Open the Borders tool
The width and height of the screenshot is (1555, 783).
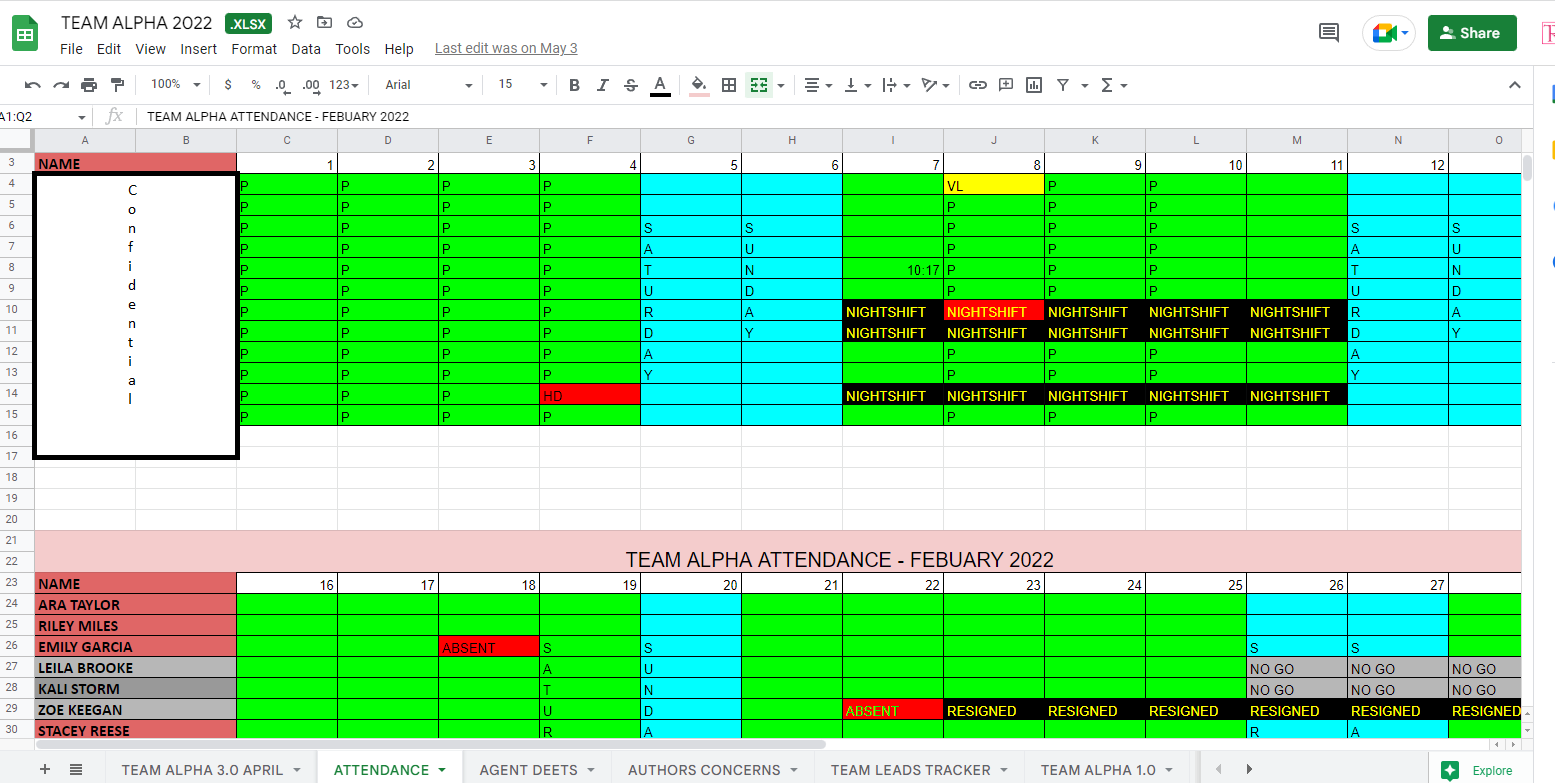(729, 85)
